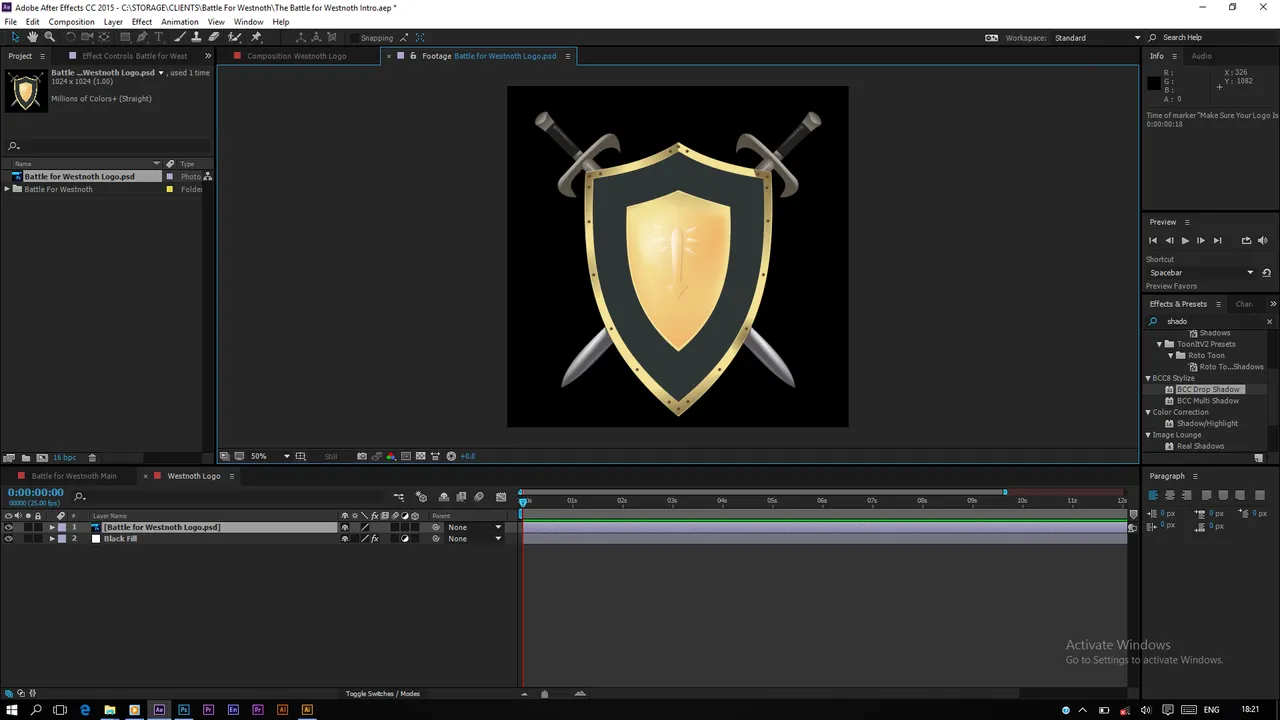This screenshot has width=1280, height=720.
Task: Open the Workspace Standard dropdown
Action: [1097, 38]
